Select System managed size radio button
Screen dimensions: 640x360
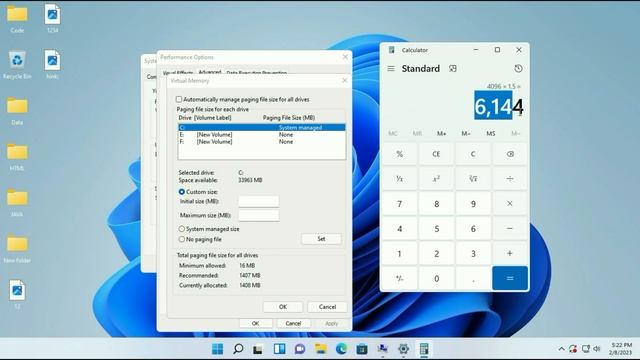click(182, 229)
